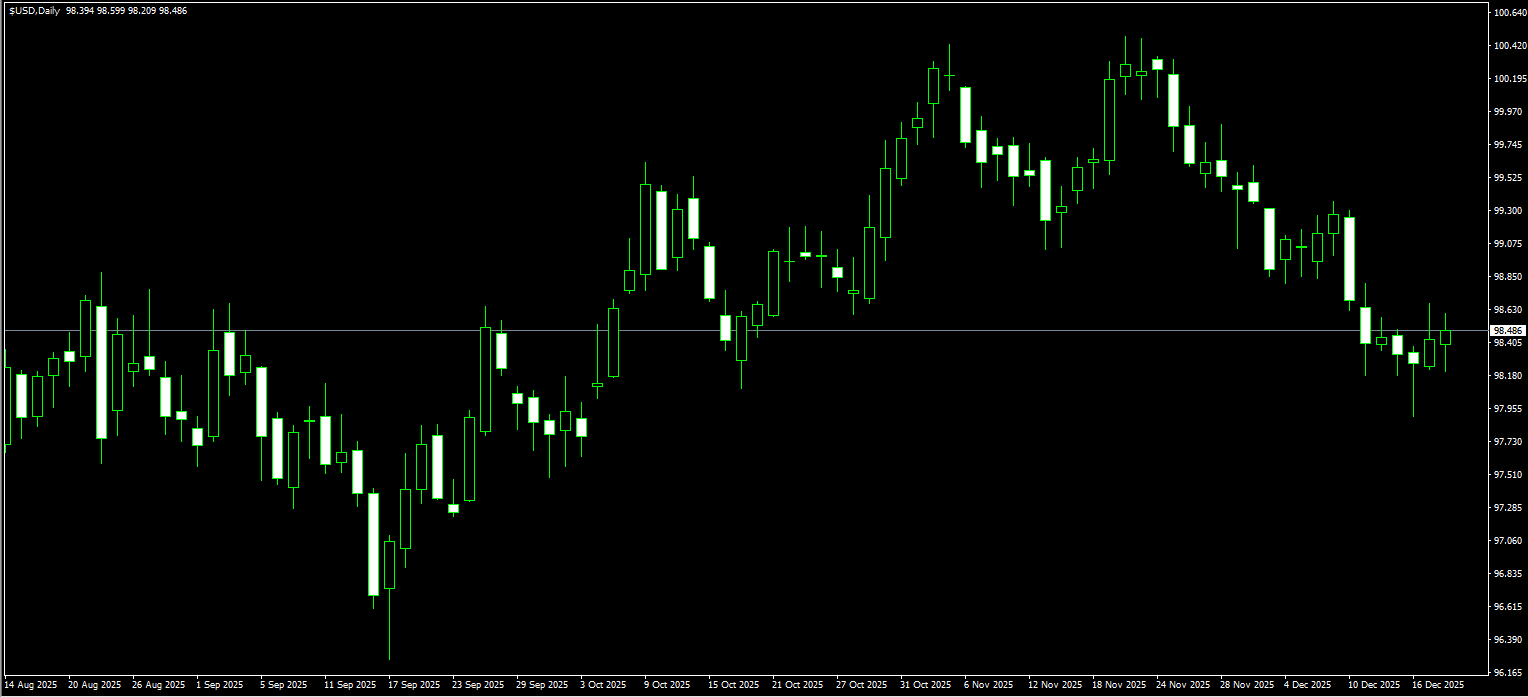Click the rightmost (latest) candlestick on chart
The height and width of the screenshot is (697, 1528).
point(1445,337)
